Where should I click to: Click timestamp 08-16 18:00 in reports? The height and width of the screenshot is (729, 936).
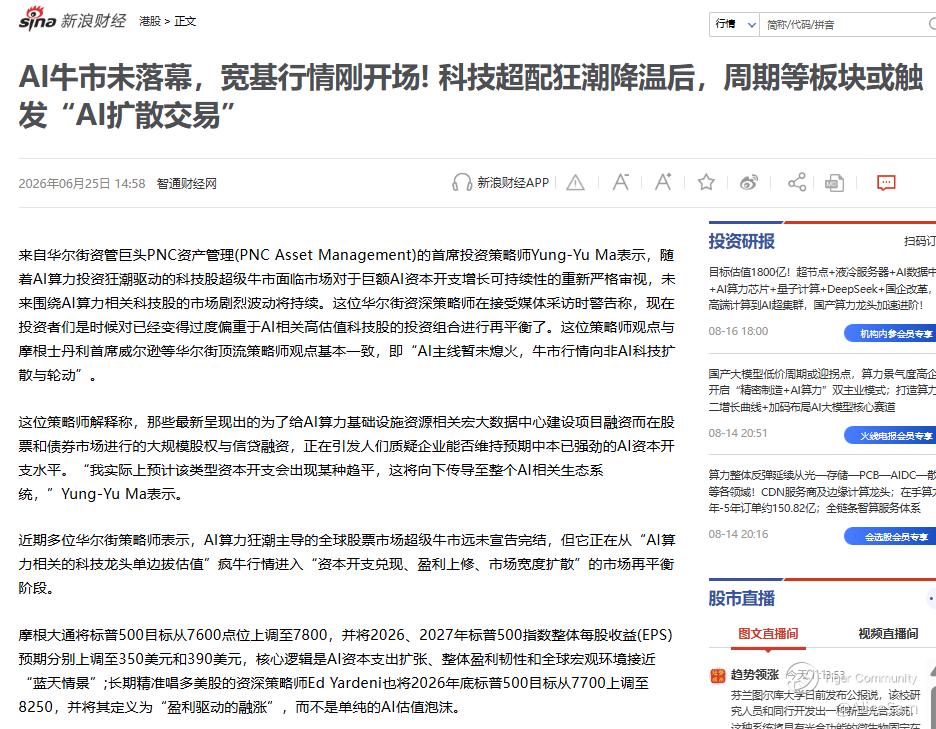pos(738,331)
